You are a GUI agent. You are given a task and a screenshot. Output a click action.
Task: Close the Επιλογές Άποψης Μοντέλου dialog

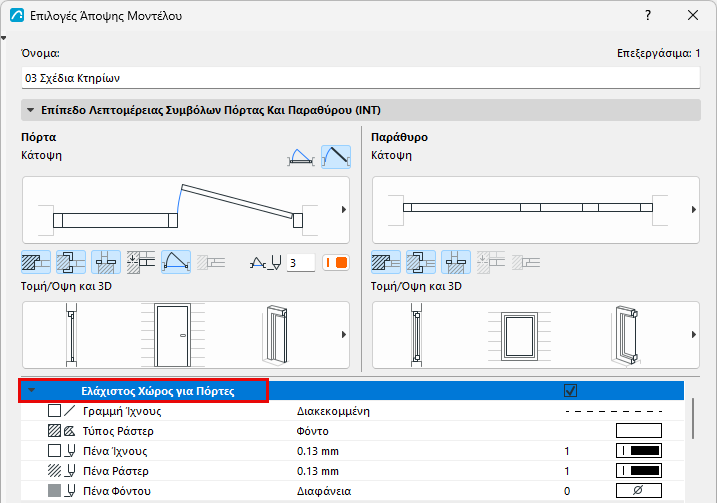pos(693,16)
